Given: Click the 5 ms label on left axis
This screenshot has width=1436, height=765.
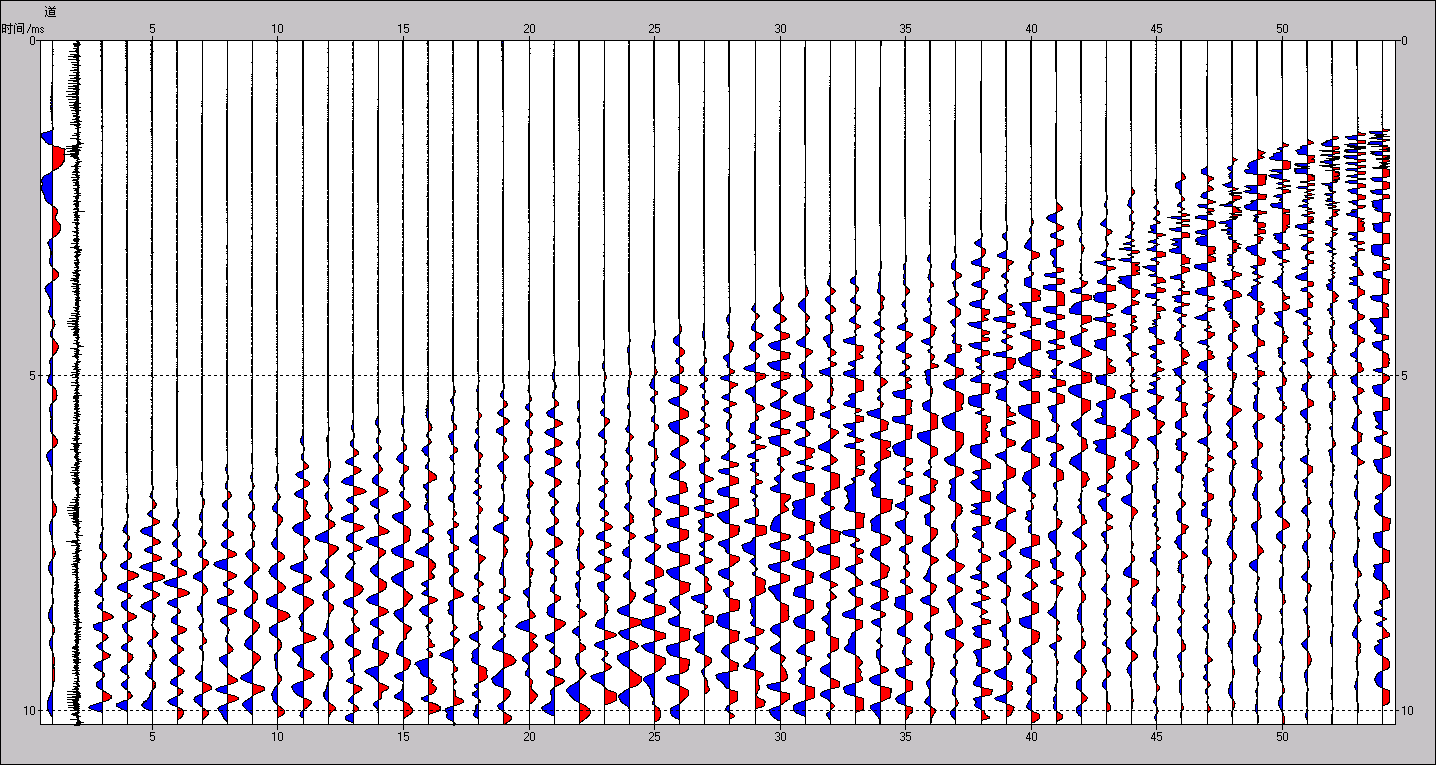Looking at the screenshot, I should [x=32, y=376].
